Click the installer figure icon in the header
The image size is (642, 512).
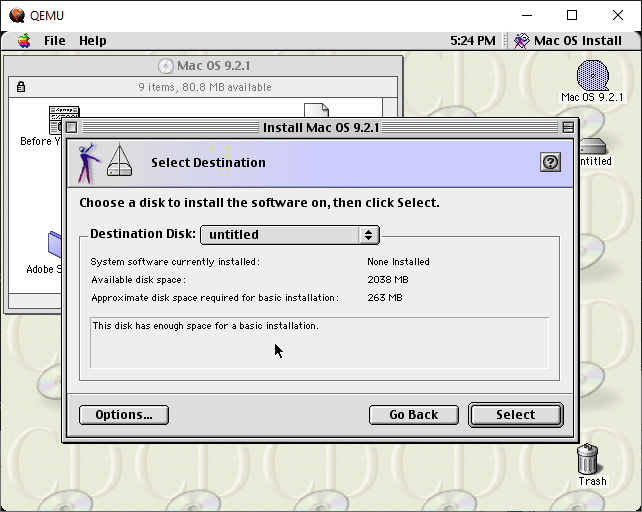89,163
